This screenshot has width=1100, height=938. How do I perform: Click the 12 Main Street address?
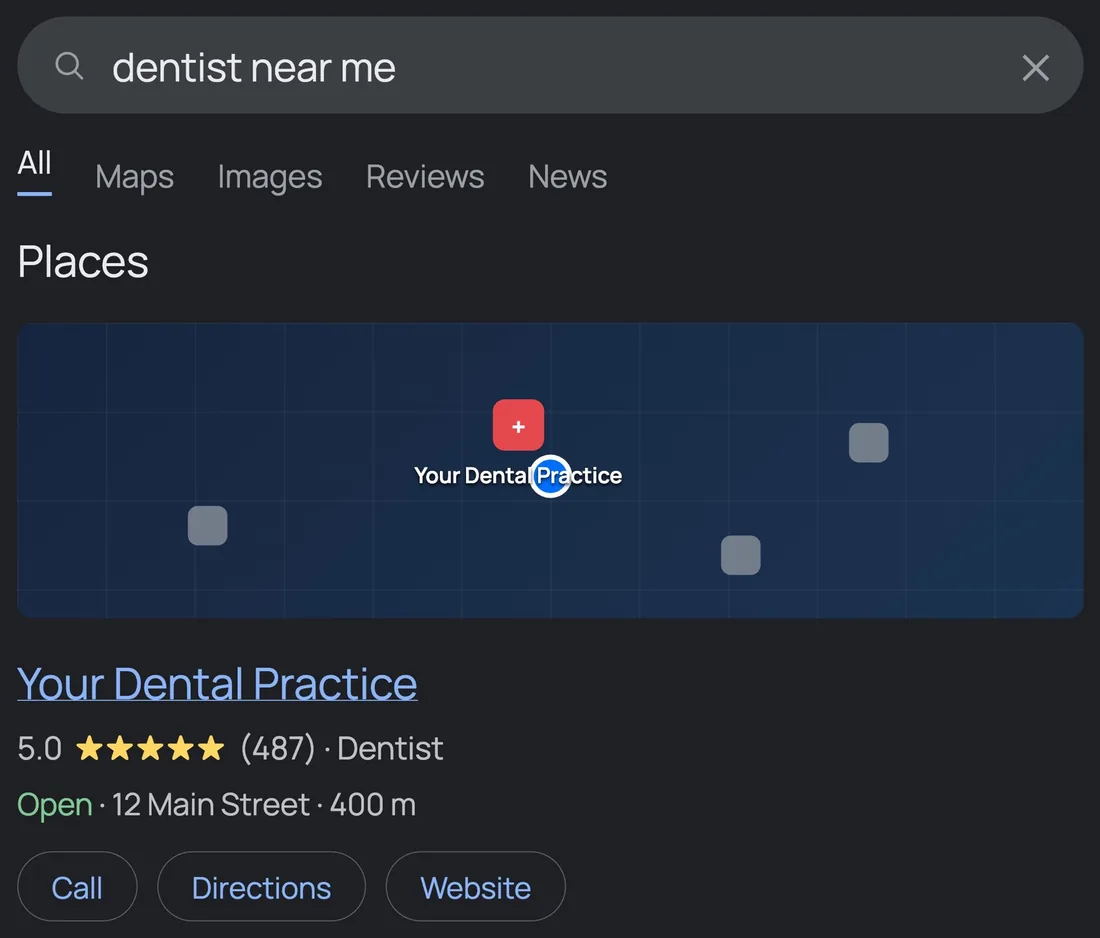click(211, 805)
